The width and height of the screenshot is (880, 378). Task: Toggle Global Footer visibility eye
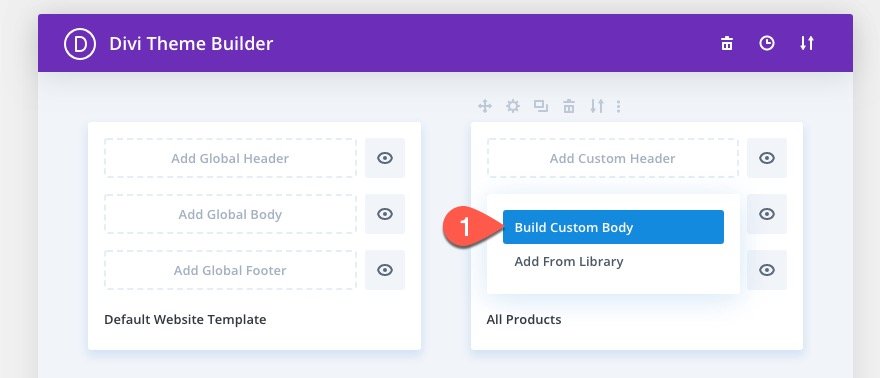(385, 270)
